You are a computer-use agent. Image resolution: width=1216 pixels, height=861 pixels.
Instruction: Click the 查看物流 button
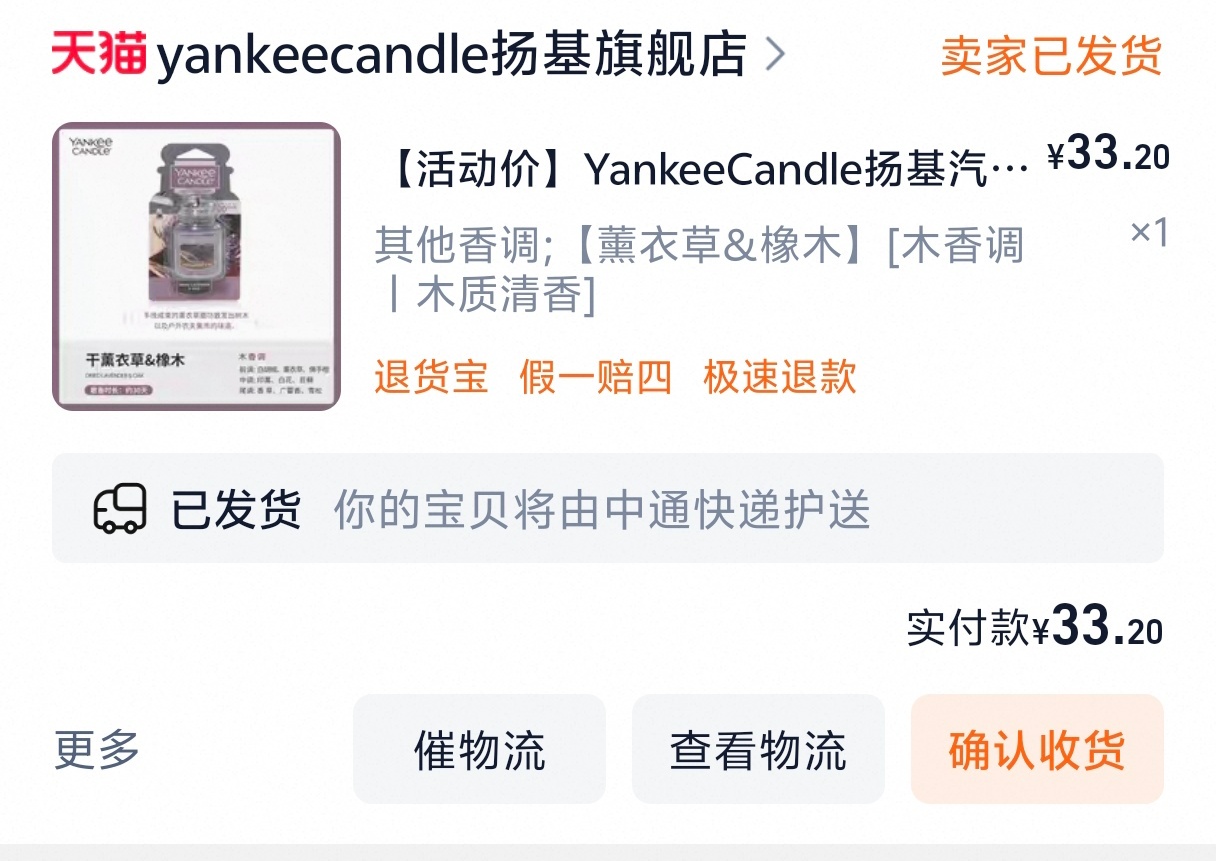click(758, 749)
